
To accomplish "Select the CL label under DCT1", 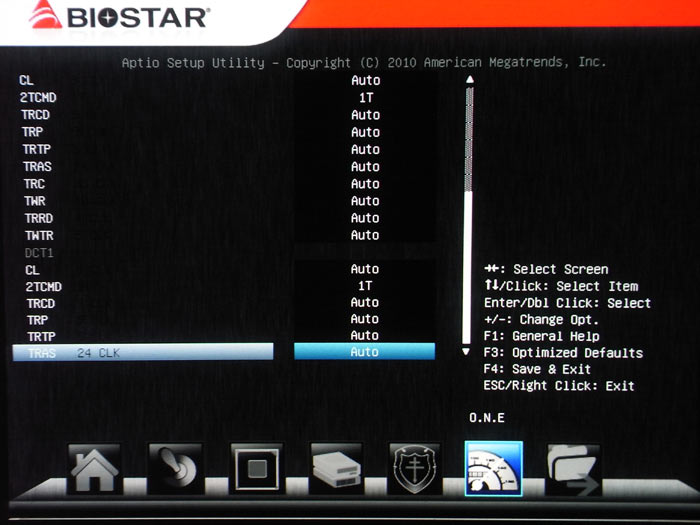I will 32,270.
